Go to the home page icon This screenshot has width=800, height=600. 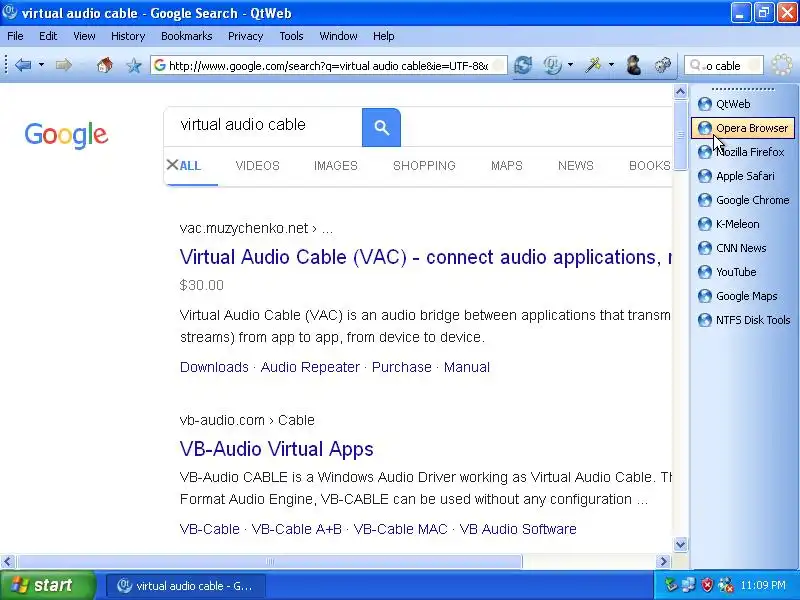(105, 65)
